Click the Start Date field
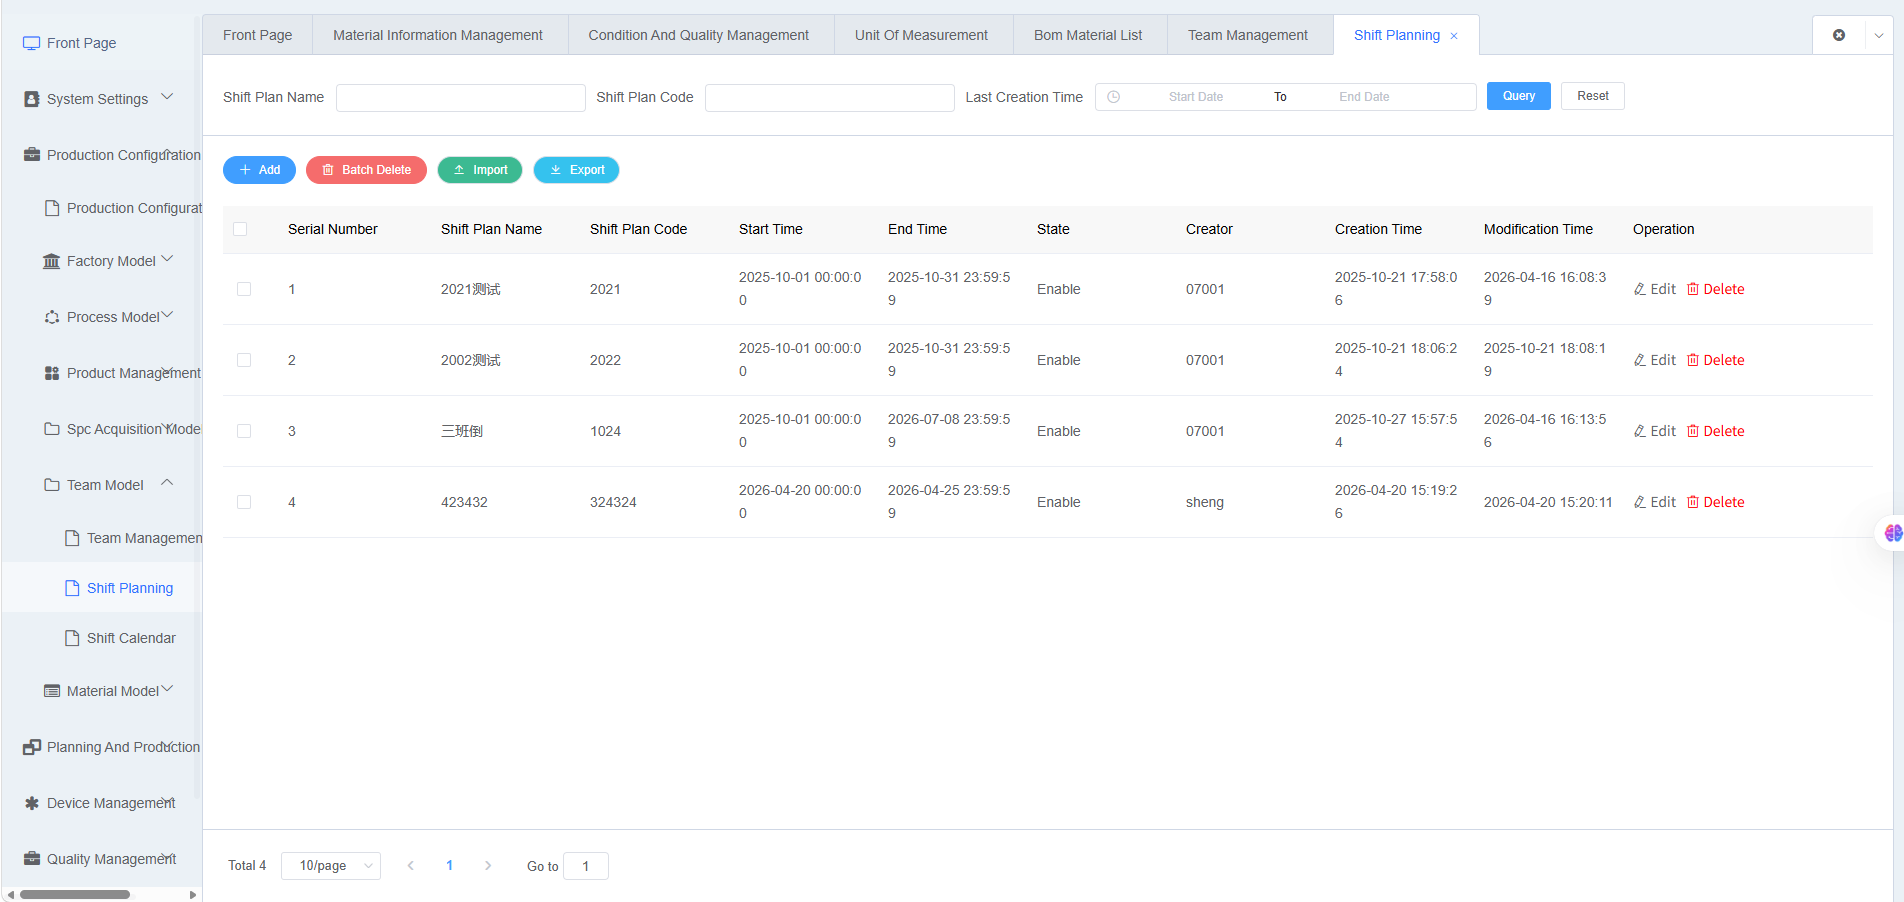This screenshot has width=1904, height=902. point(1196,97)
